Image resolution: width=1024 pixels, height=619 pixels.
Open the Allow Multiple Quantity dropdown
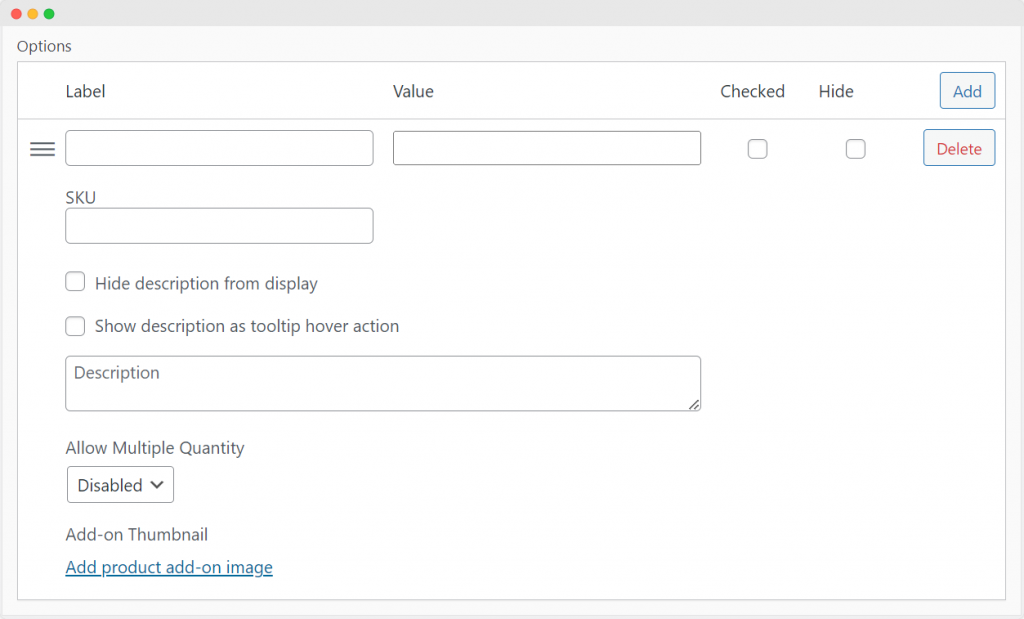click(120, 484)
